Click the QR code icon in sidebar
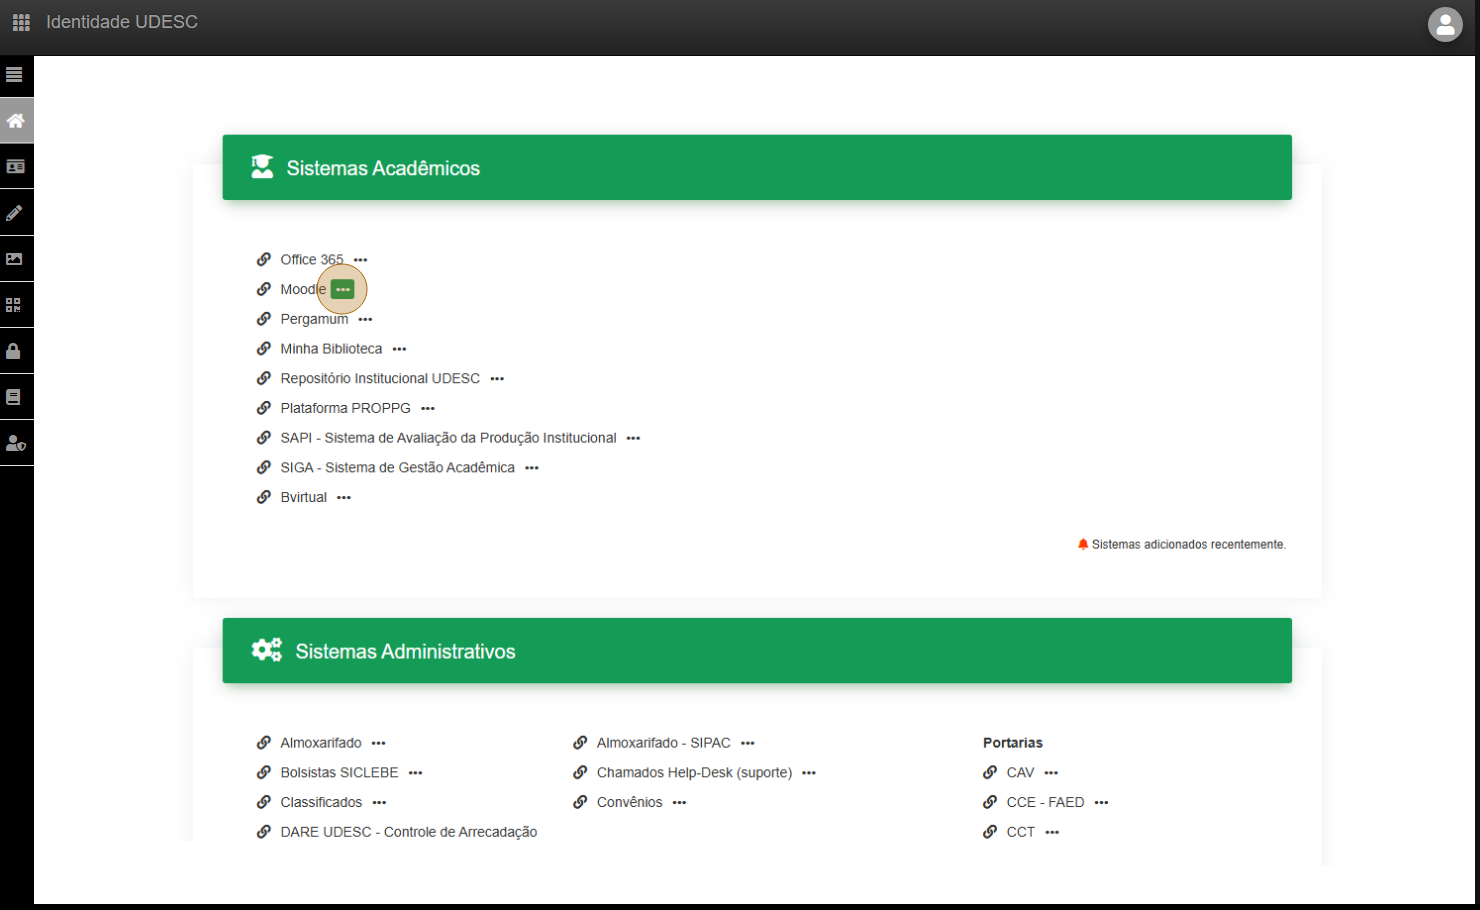 (x=15, y=305)
